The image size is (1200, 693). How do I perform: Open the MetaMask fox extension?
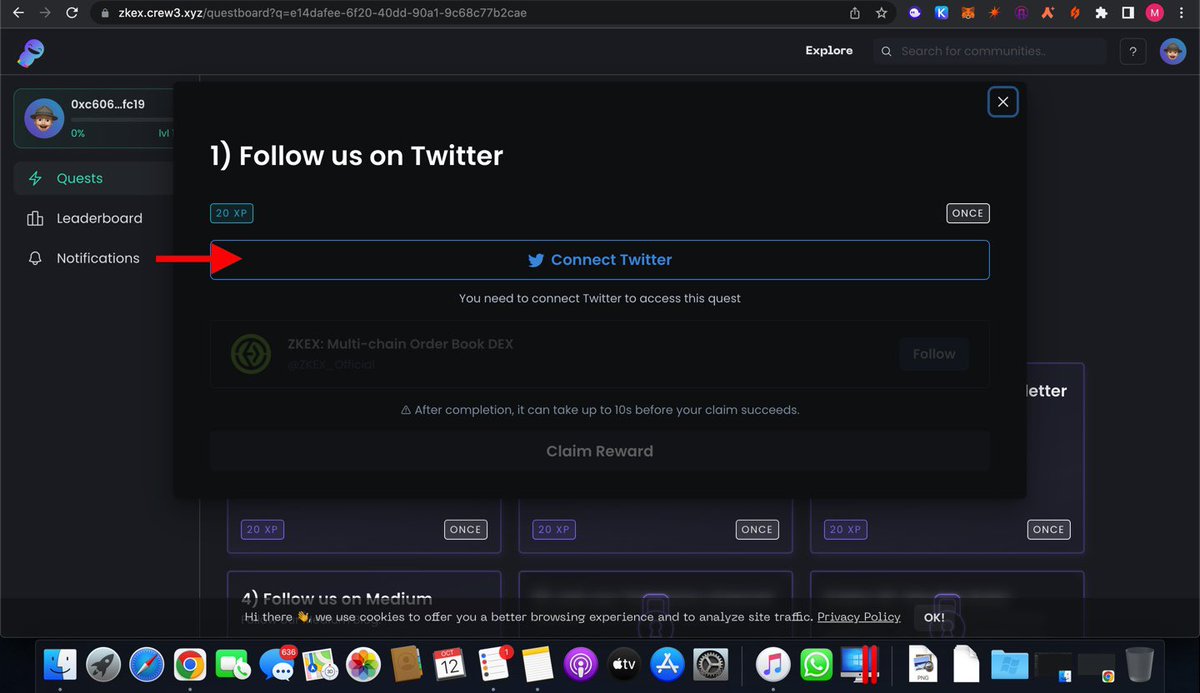coord(968,13)
